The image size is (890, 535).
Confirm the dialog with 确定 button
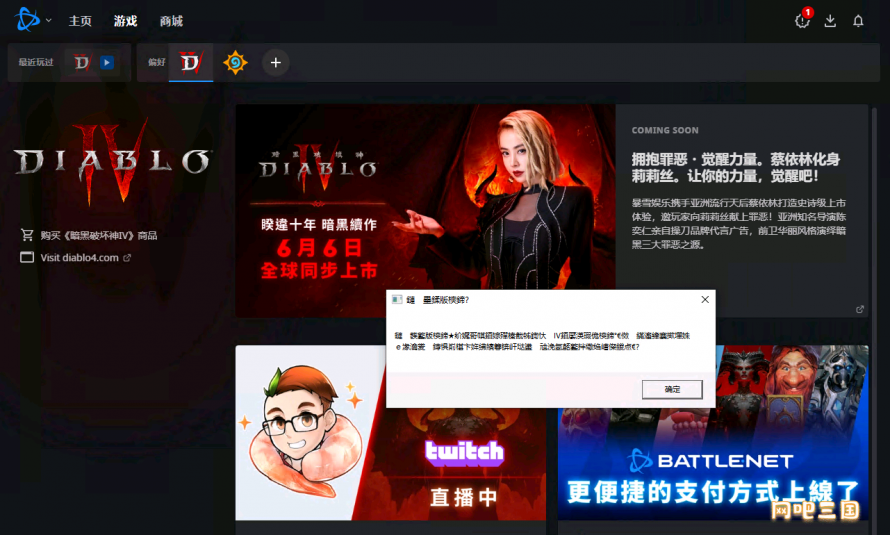coord(672,389)
